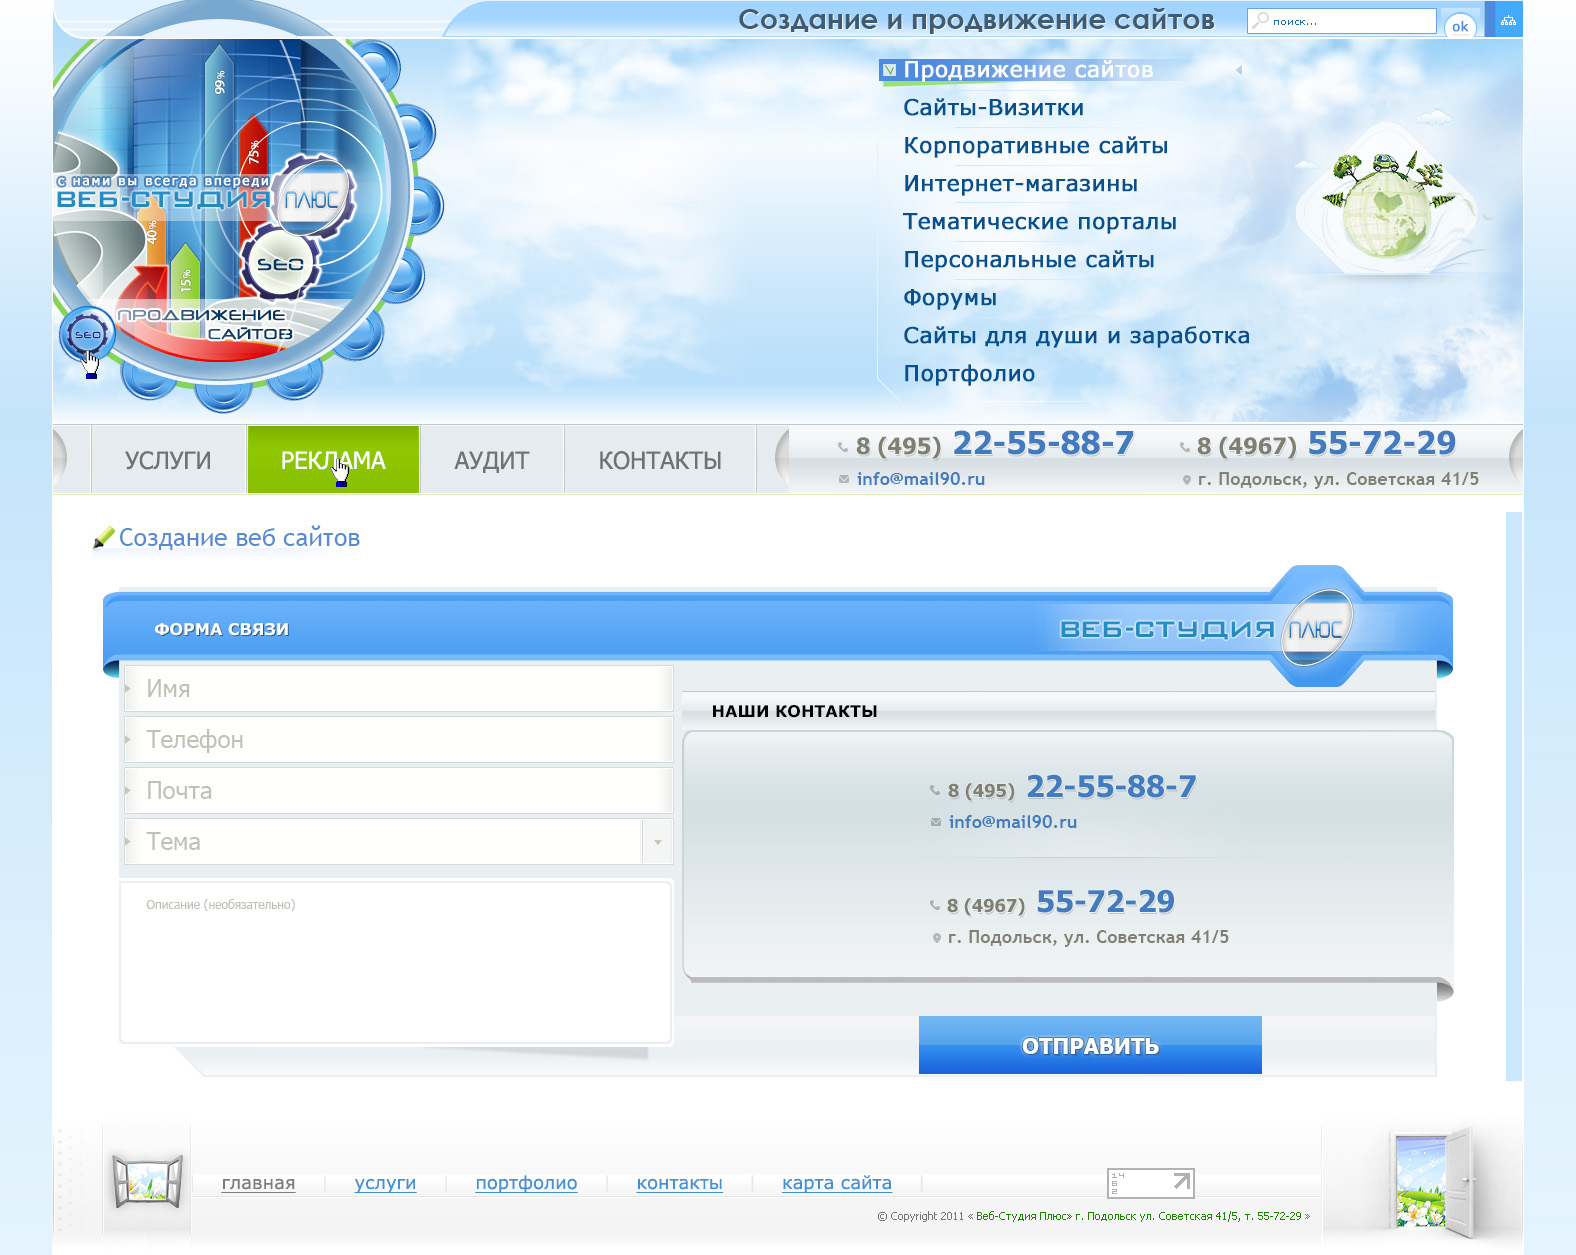
Task: Open Сайты для души и заработка
Action: point(1076,336)
